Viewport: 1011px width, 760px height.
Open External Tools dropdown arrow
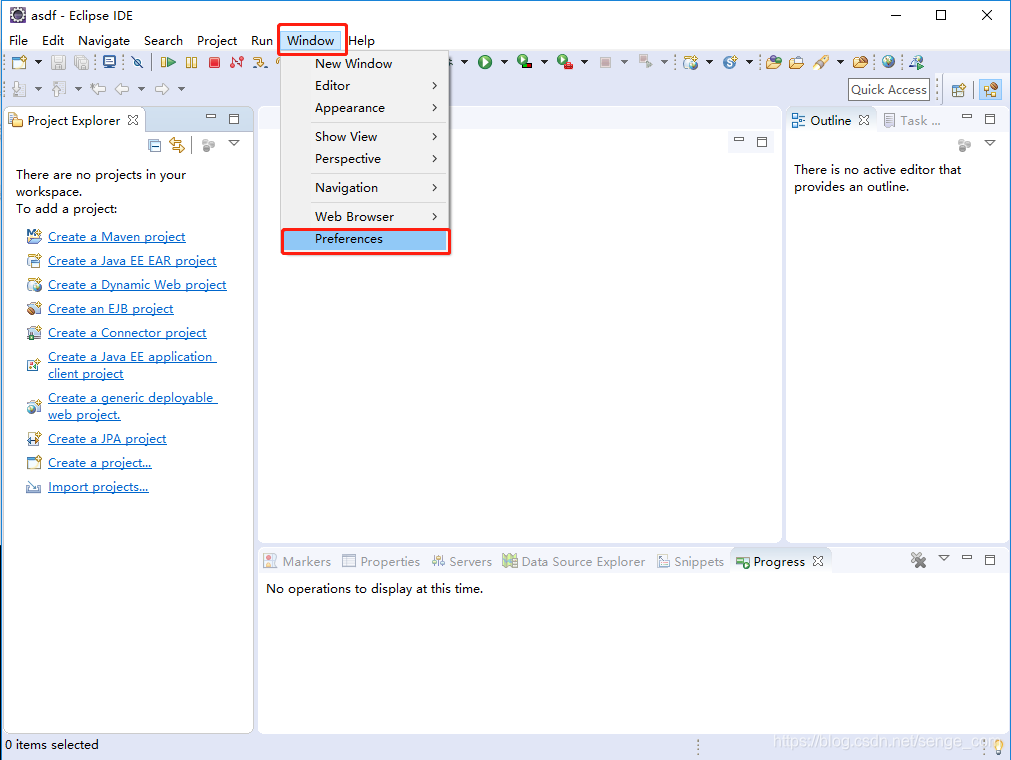[584, 62]
